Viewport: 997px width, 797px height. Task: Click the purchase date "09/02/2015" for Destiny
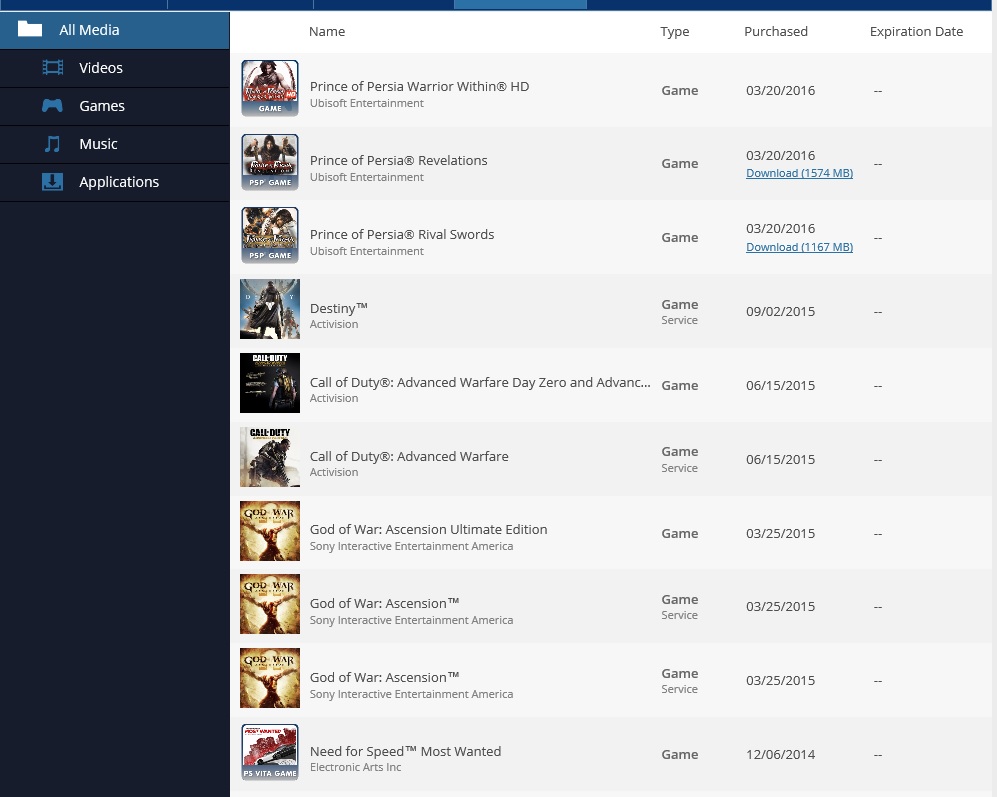coord(780,312)
